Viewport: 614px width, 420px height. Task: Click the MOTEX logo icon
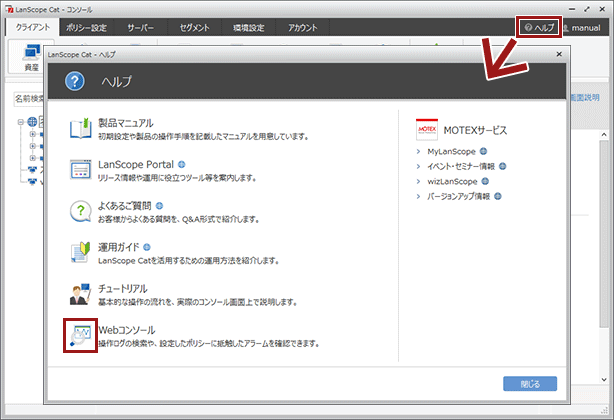tap(427, 130)
